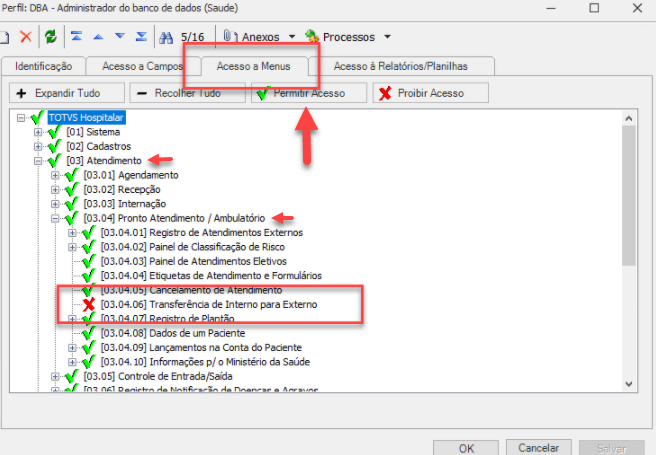Click green check beside [02] Cadastros
Image resolution: width=656 pixels, height=455 pixels.
point(54,146)
